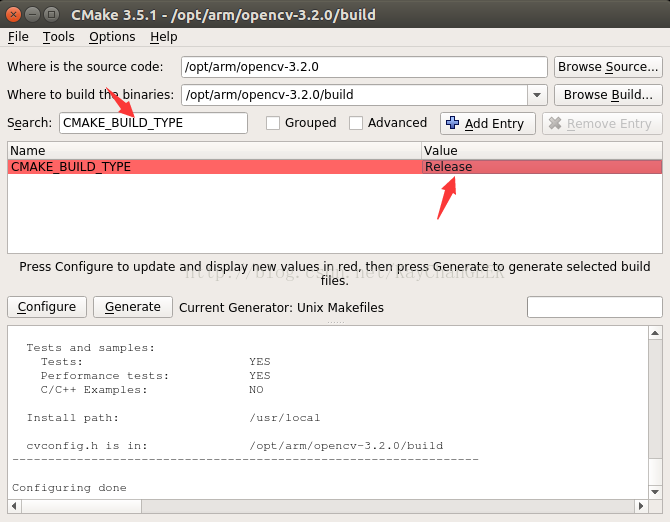Click the Name column header
670x522 pixels.
(215, 151)
